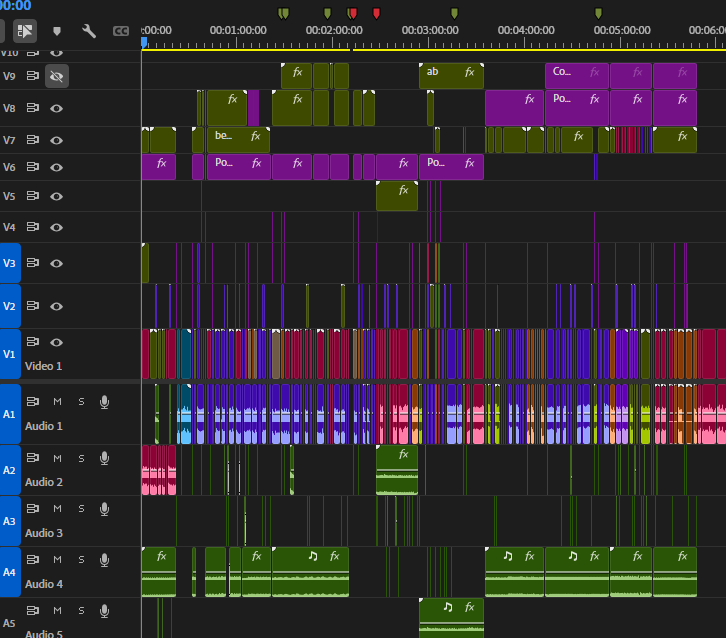Screen dimensions: 726x638
Task: Toggle A1 track targeting button
Action: coord(10,414)
